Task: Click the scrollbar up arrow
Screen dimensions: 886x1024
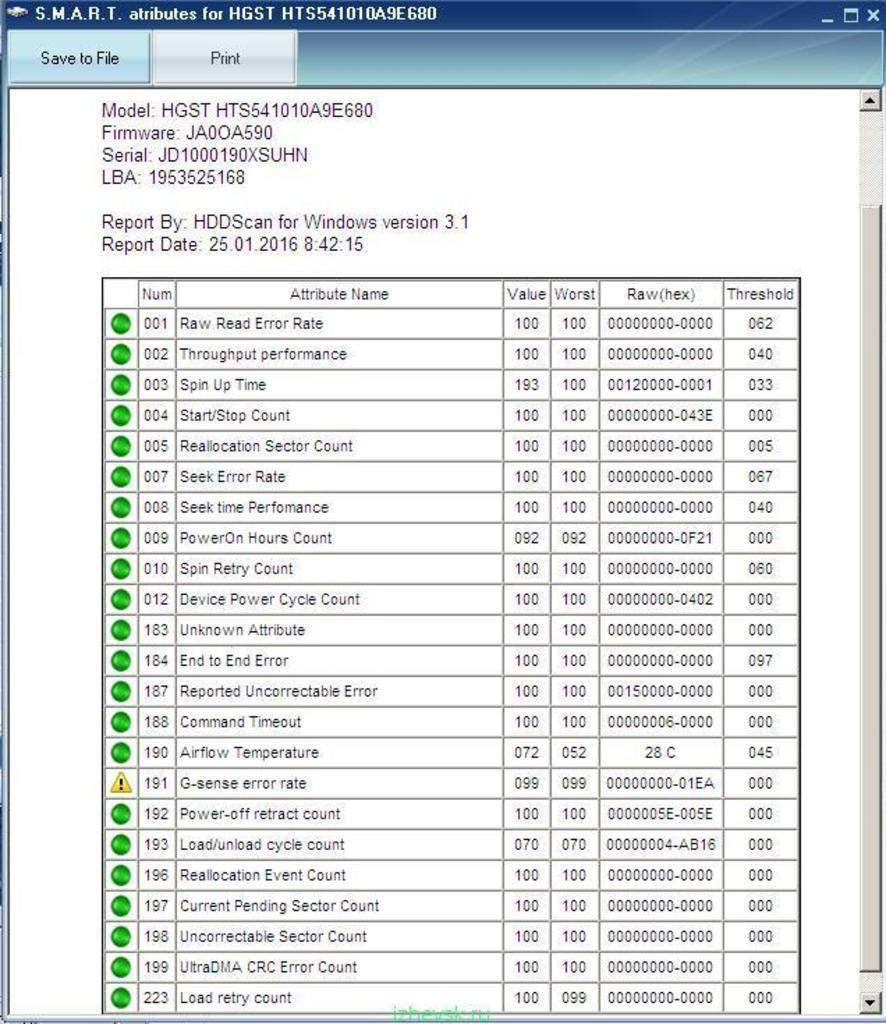Action: (870, 101)
